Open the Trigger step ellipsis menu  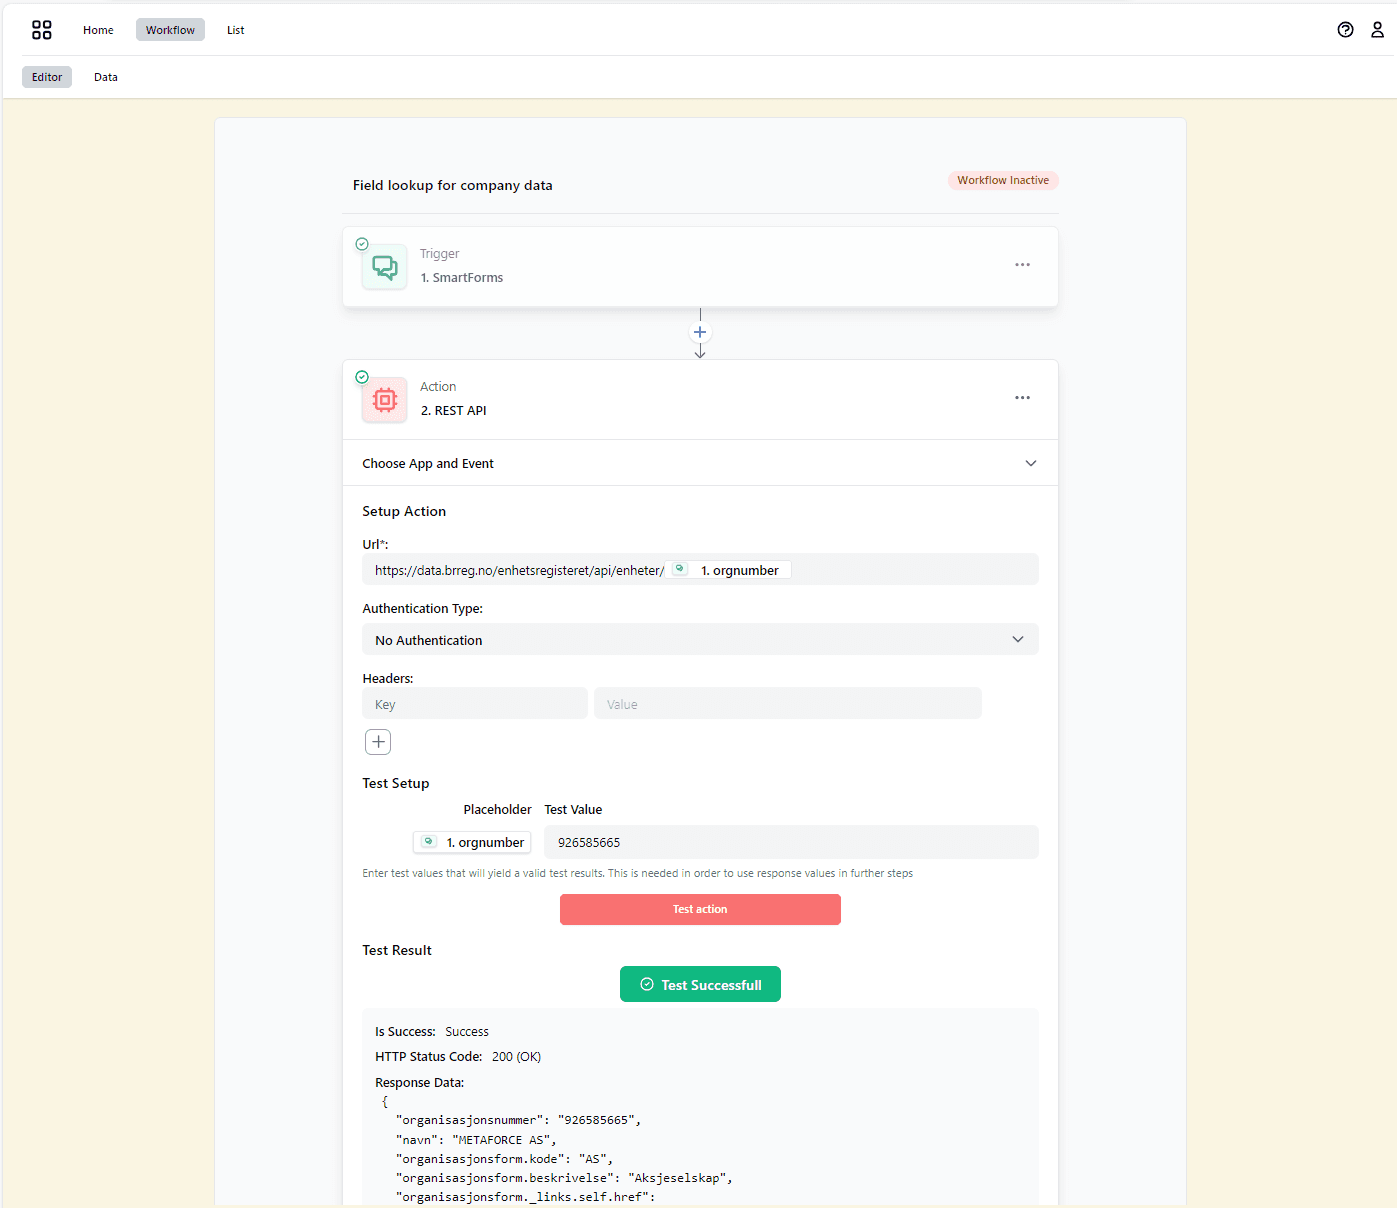point(1022,264)
